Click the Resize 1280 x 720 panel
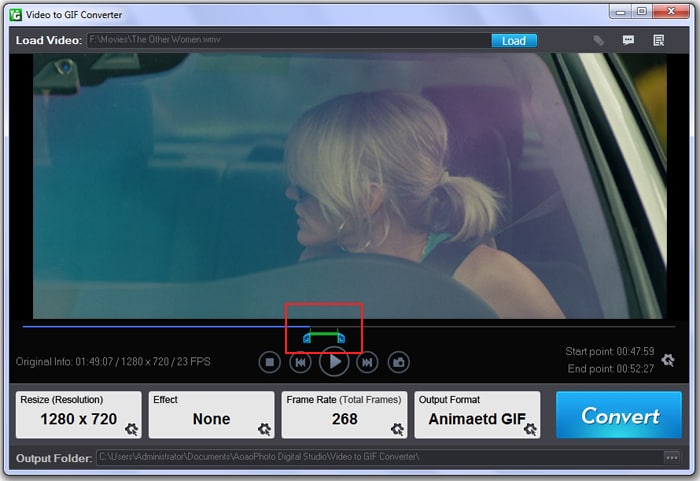700x481 pixels. 79,415
